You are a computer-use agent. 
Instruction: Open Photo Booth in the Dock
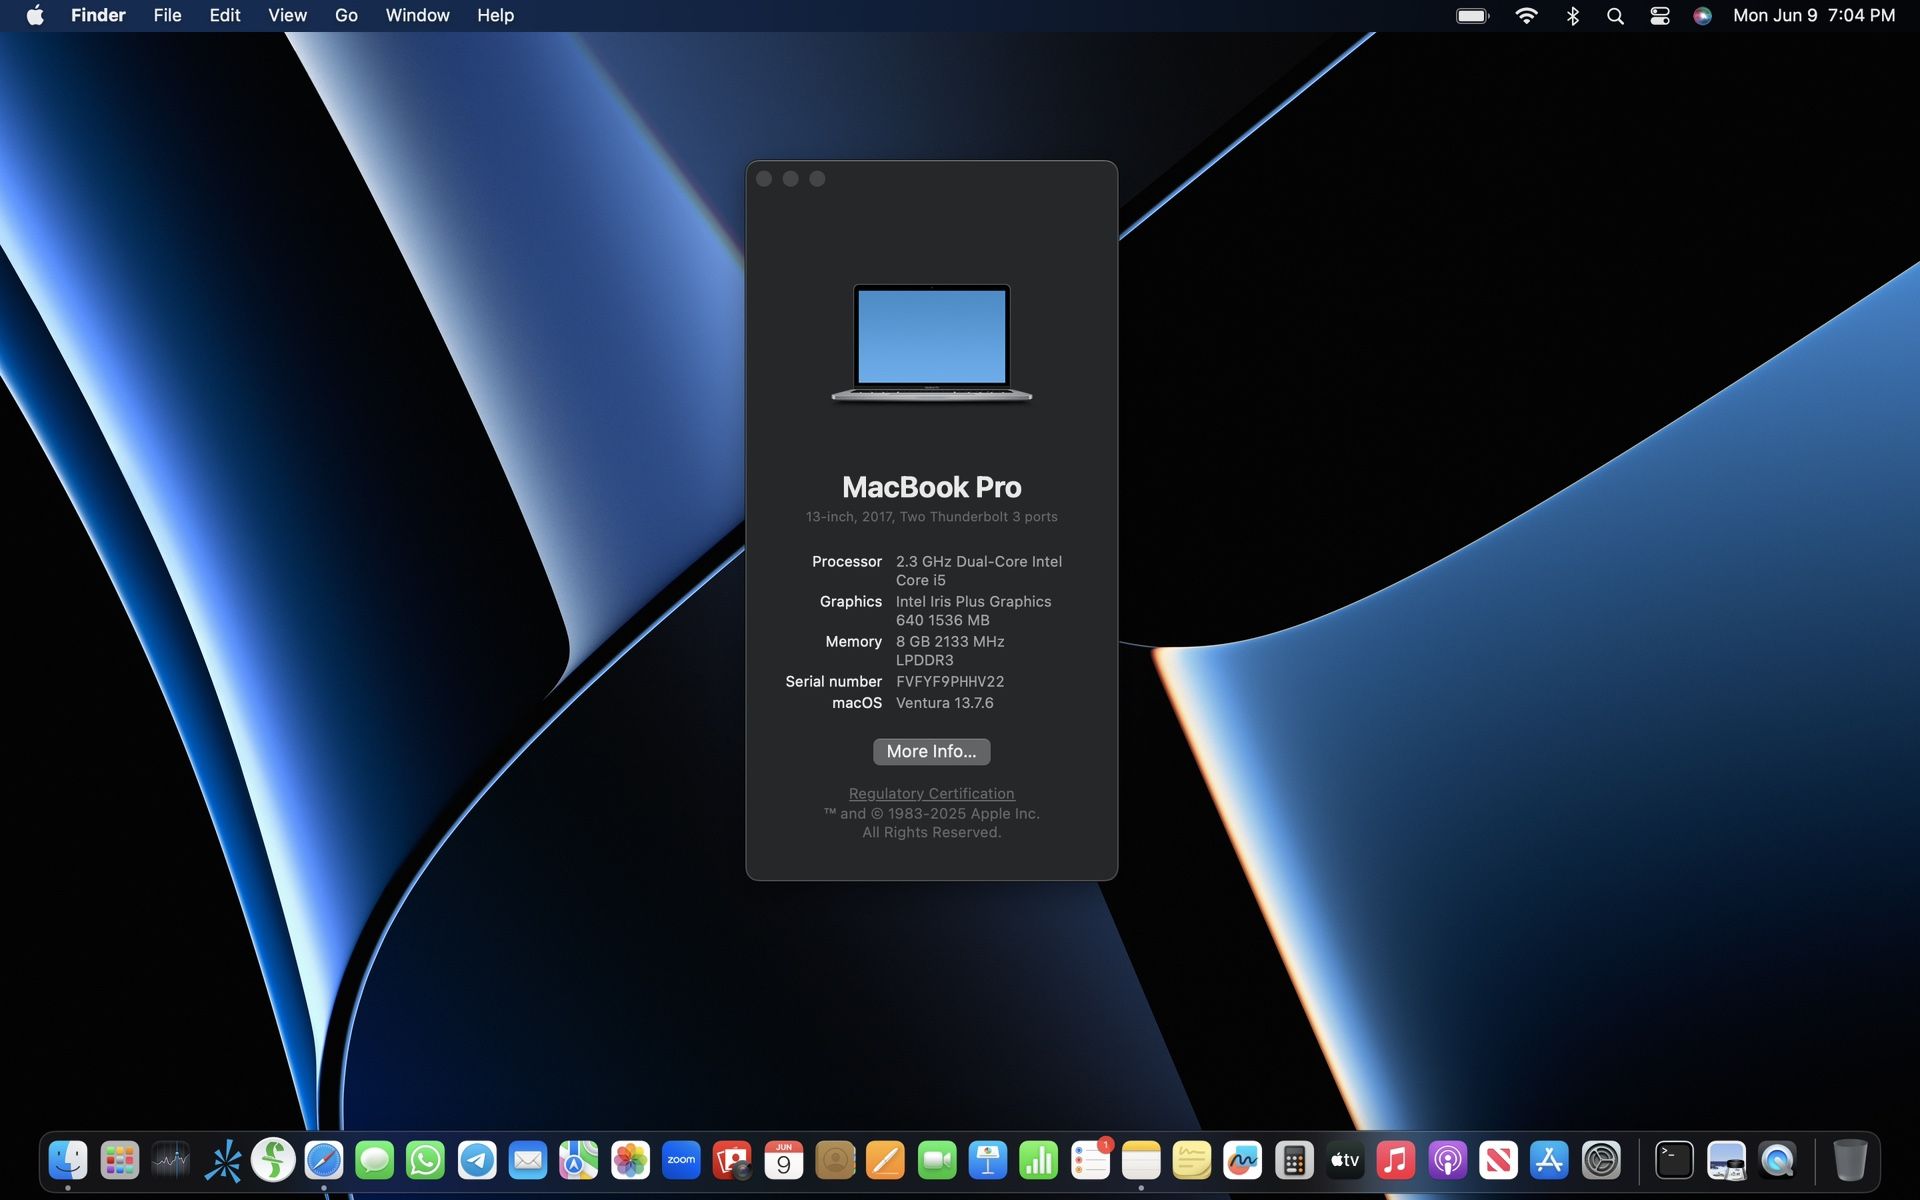pos(732,1160)
